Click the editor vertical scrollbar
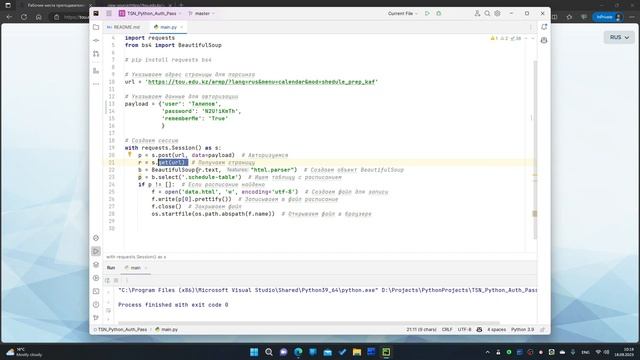 click(535, 149)
